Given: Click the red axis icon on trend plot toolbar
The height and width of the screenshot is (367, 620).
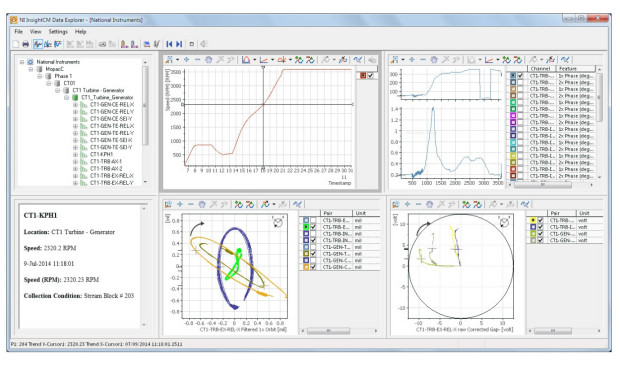Looking at the screenshot, I should tap(264, 60).
